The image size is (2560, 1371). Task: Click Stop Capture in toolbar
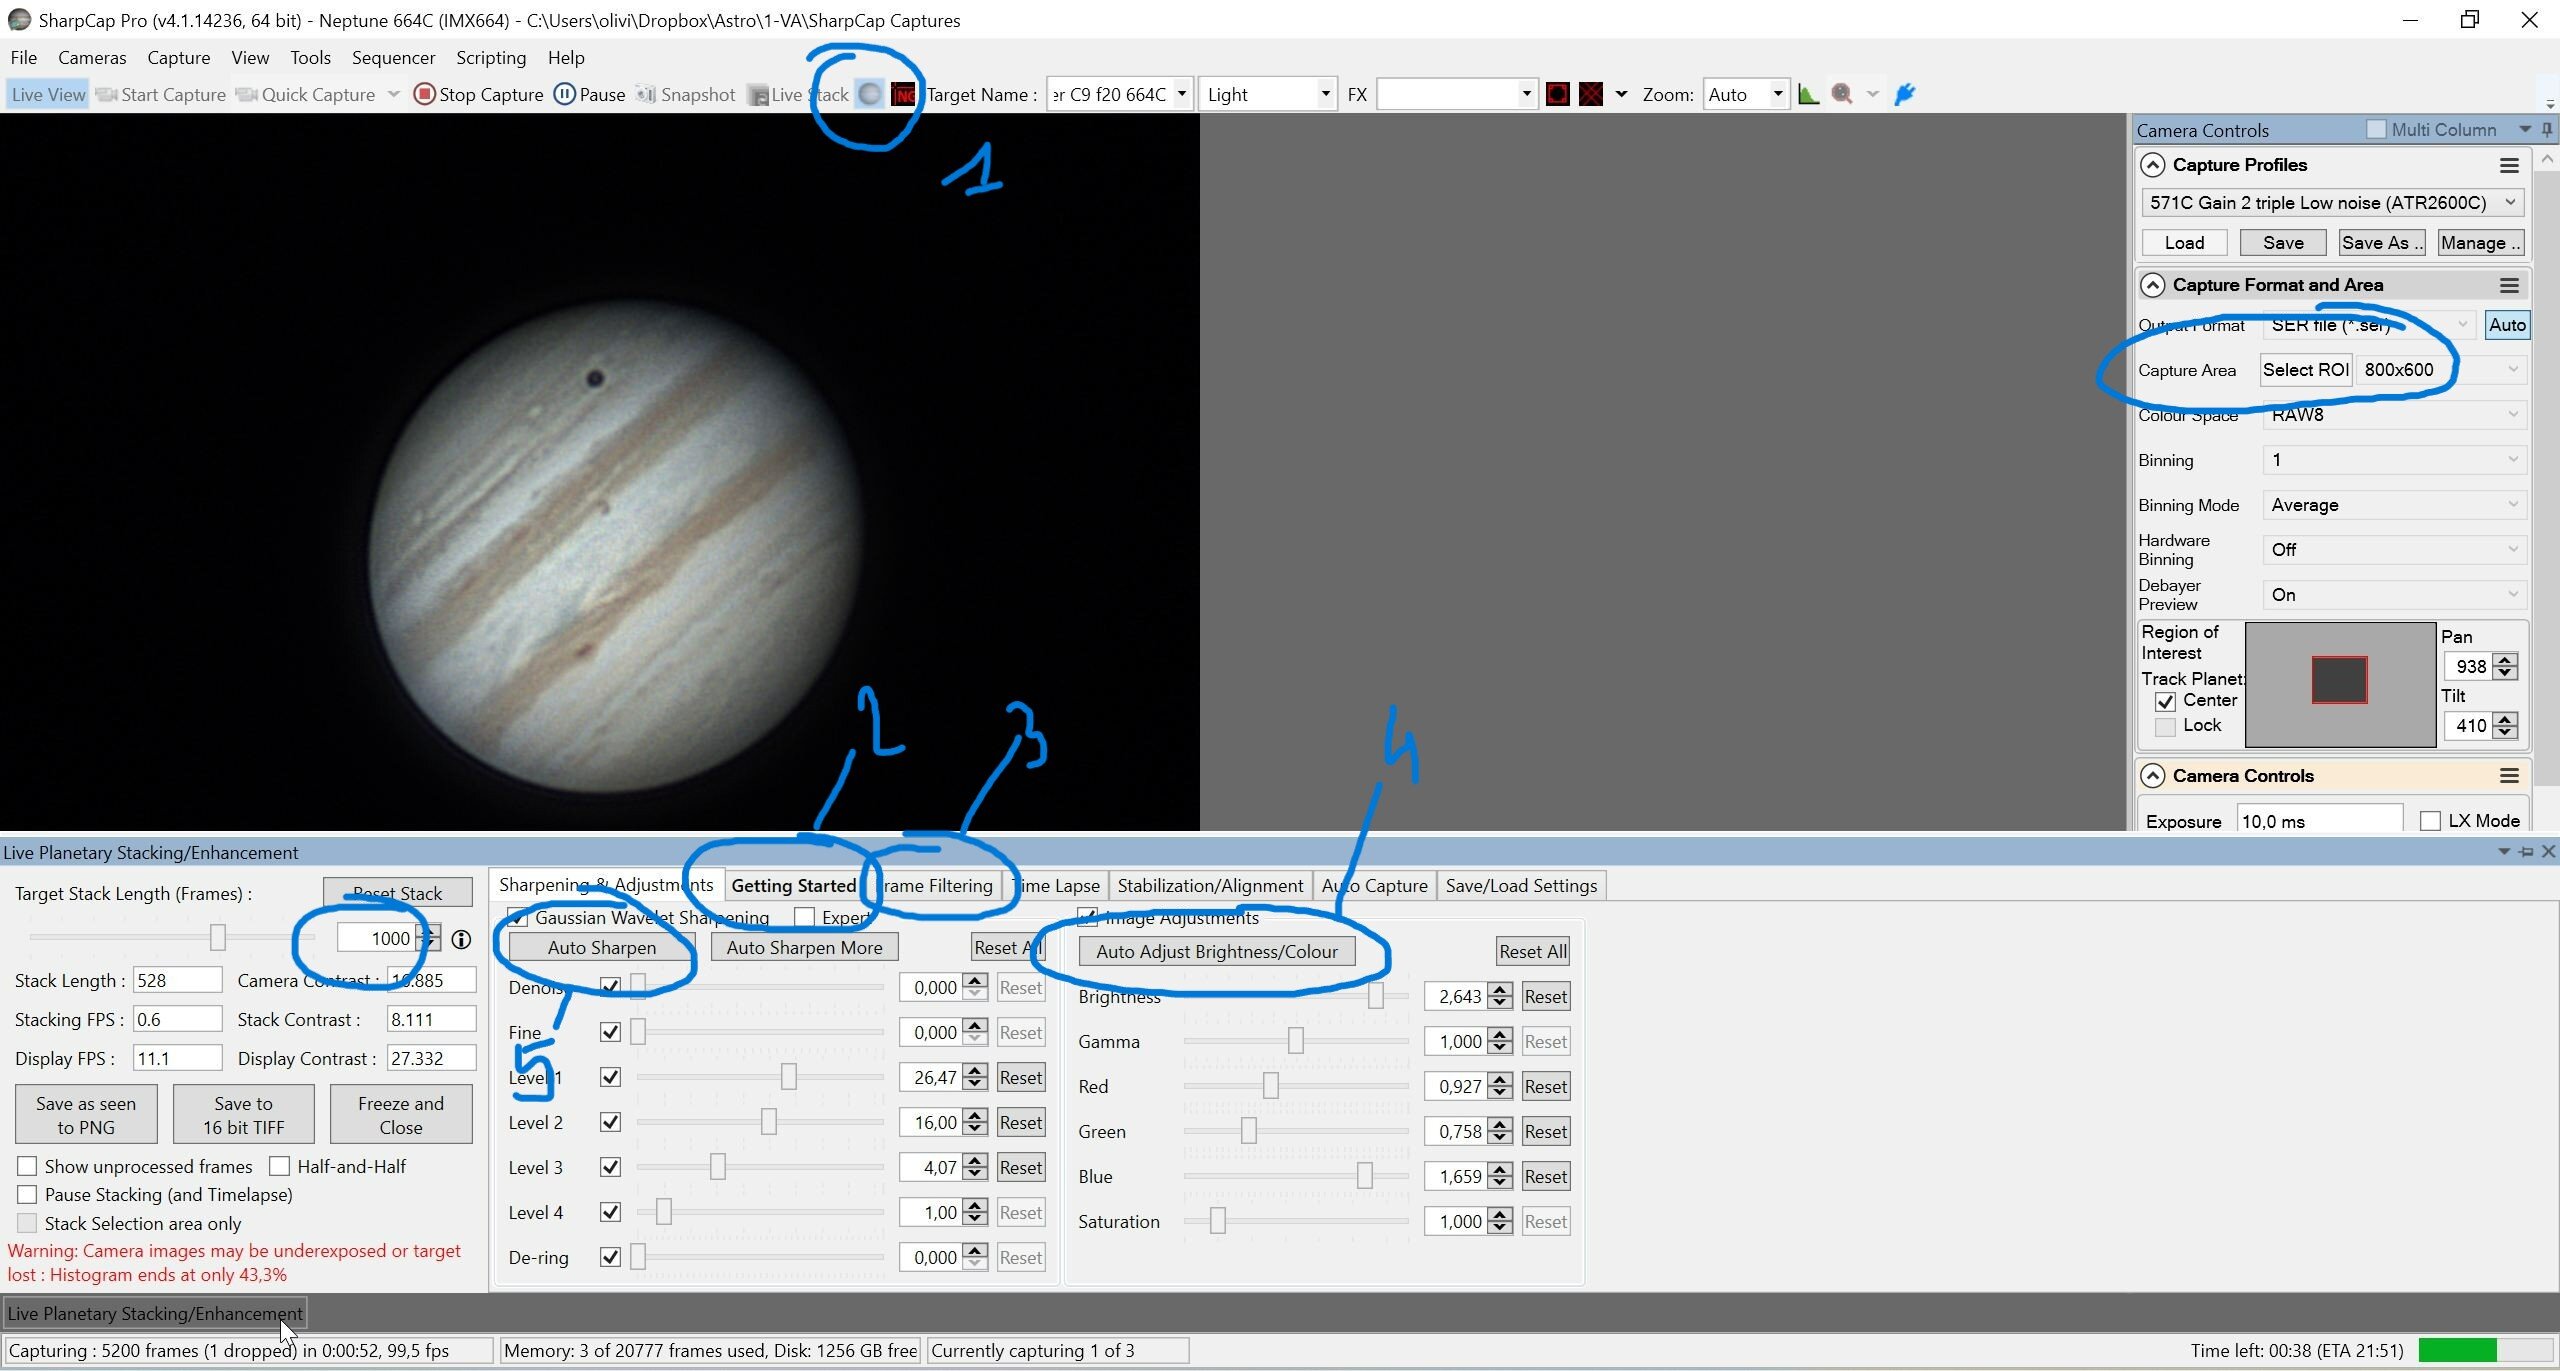(479, 94)
